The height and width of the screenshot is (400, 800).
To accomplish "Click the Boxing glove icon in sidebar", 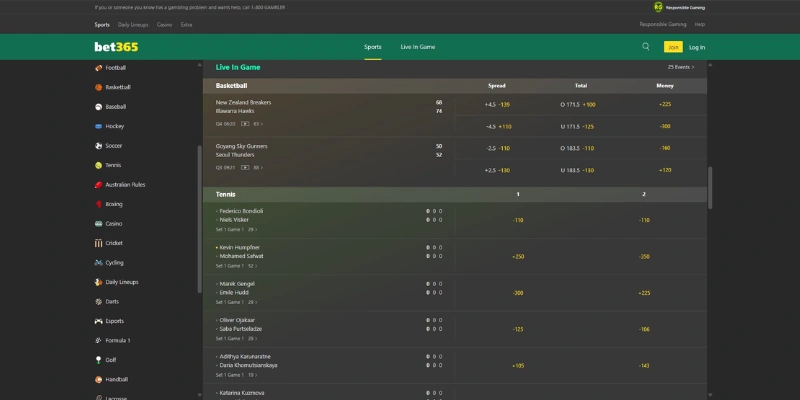I will click(98, 204).
